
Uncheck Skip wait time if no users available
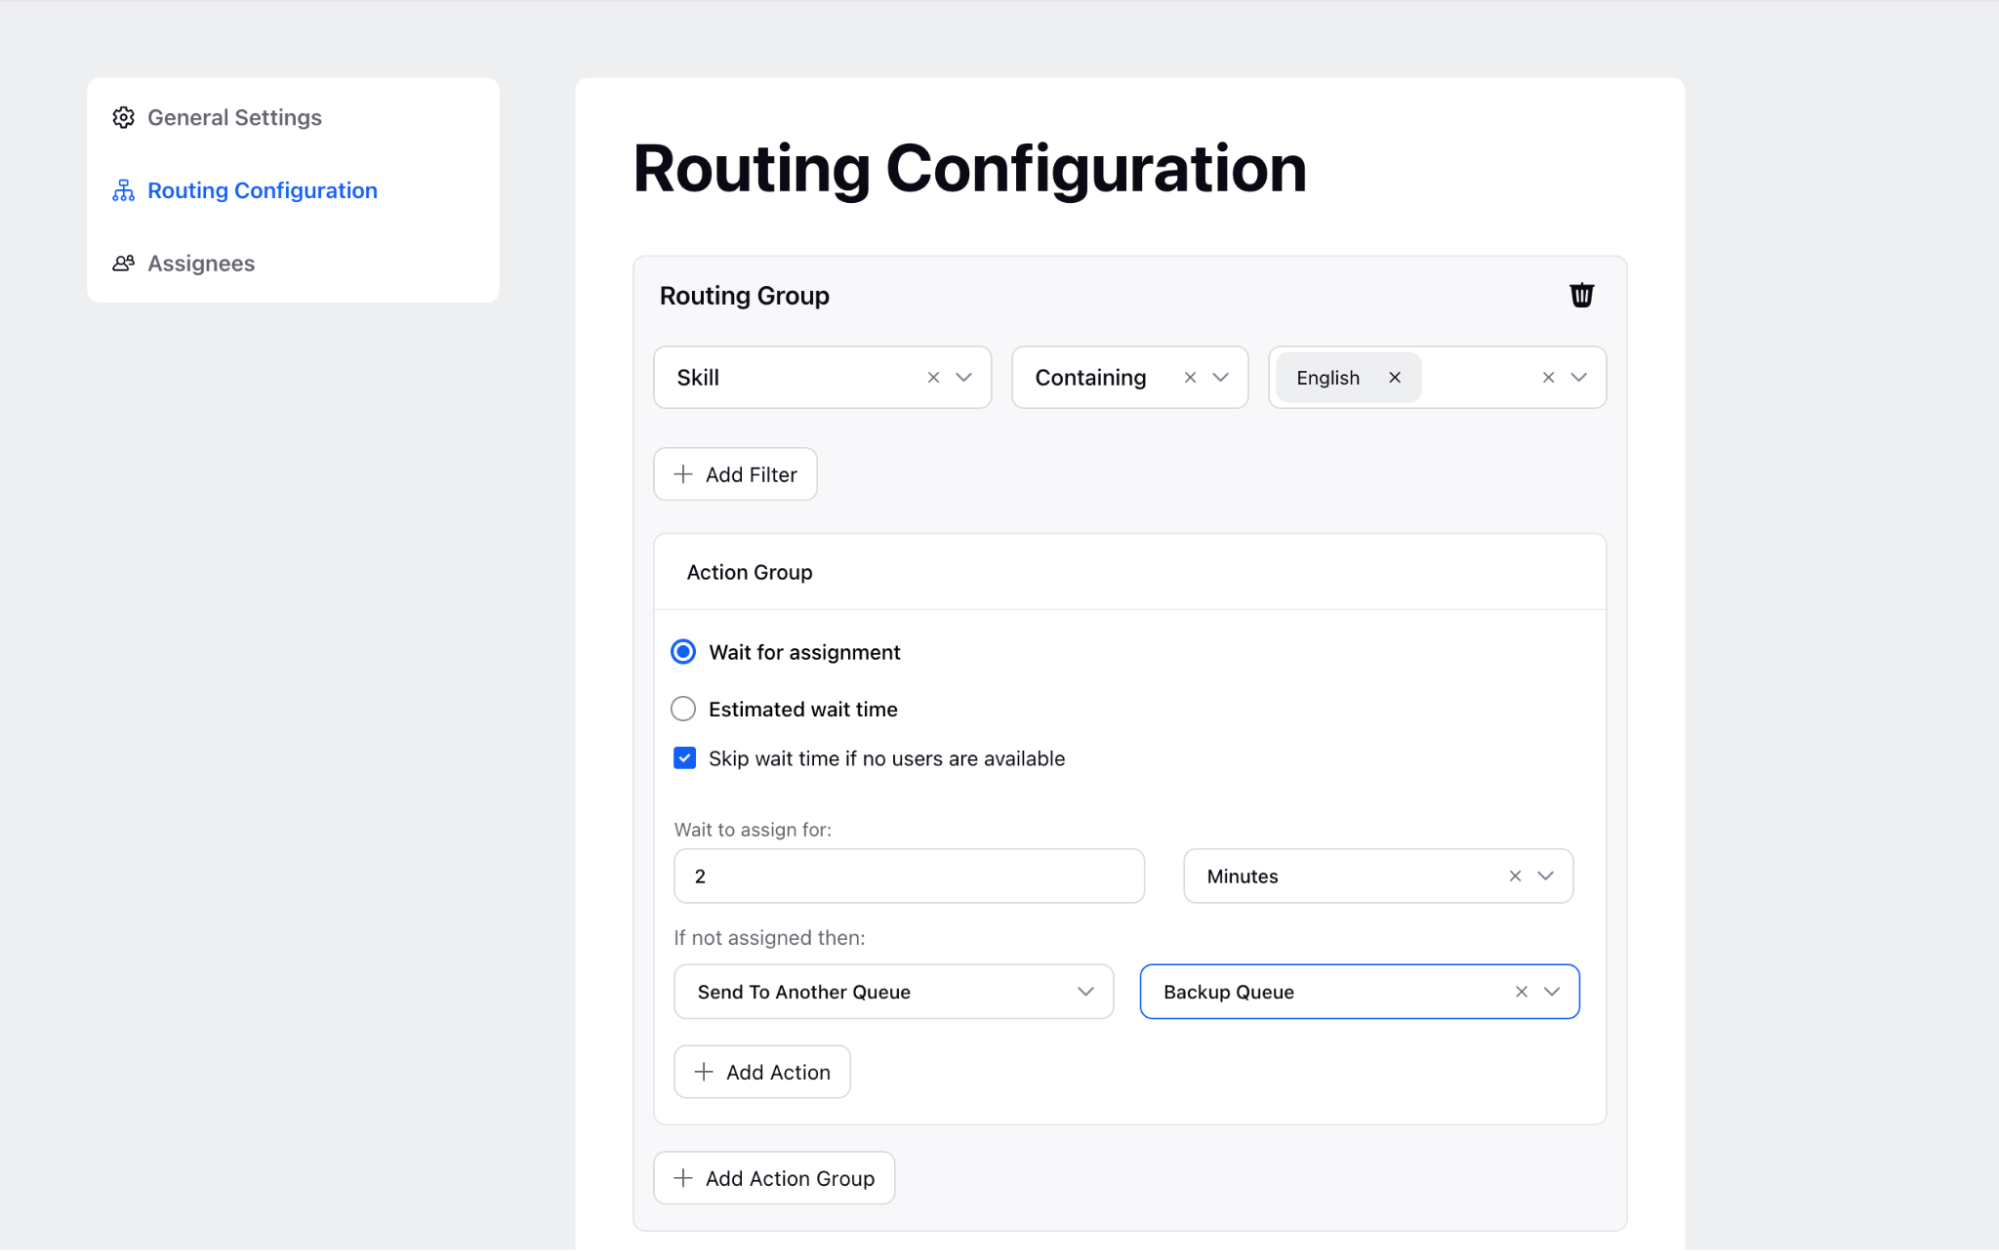(685, 758)
